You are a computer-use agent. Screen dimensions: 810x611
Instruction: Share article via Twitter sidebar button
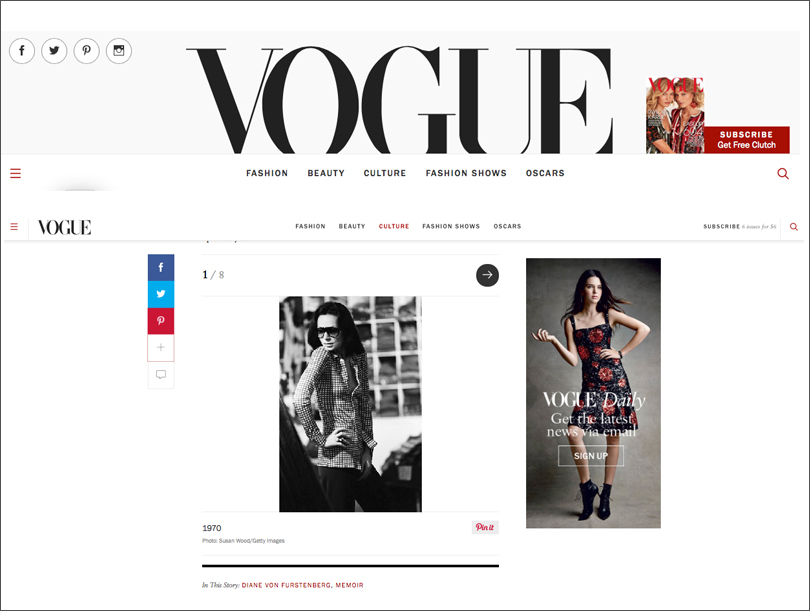[x=161, y=294]
